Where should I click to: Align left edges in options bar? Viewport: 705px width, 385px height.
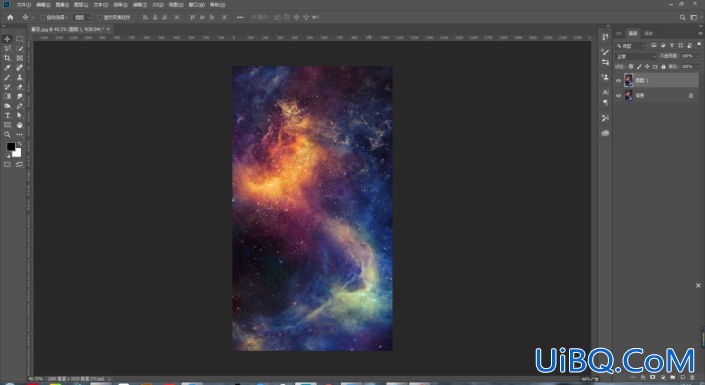click(x=145, y=18)
